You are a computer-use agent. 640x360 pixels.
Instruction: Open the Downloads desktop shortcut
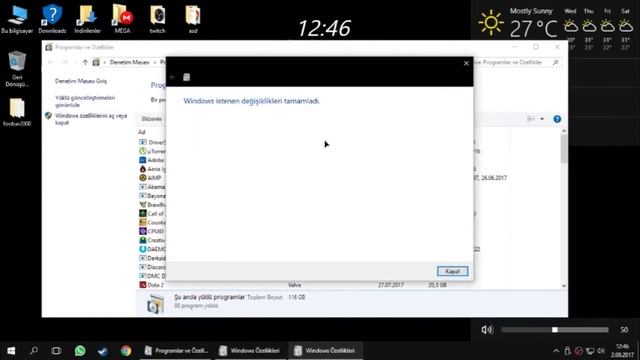52,20
